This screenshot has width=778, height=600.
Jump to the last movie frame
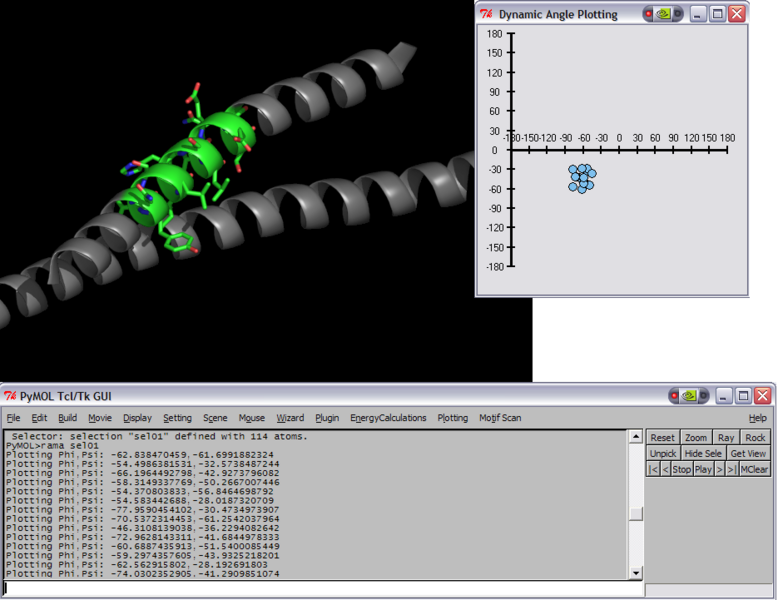point(732,469)
